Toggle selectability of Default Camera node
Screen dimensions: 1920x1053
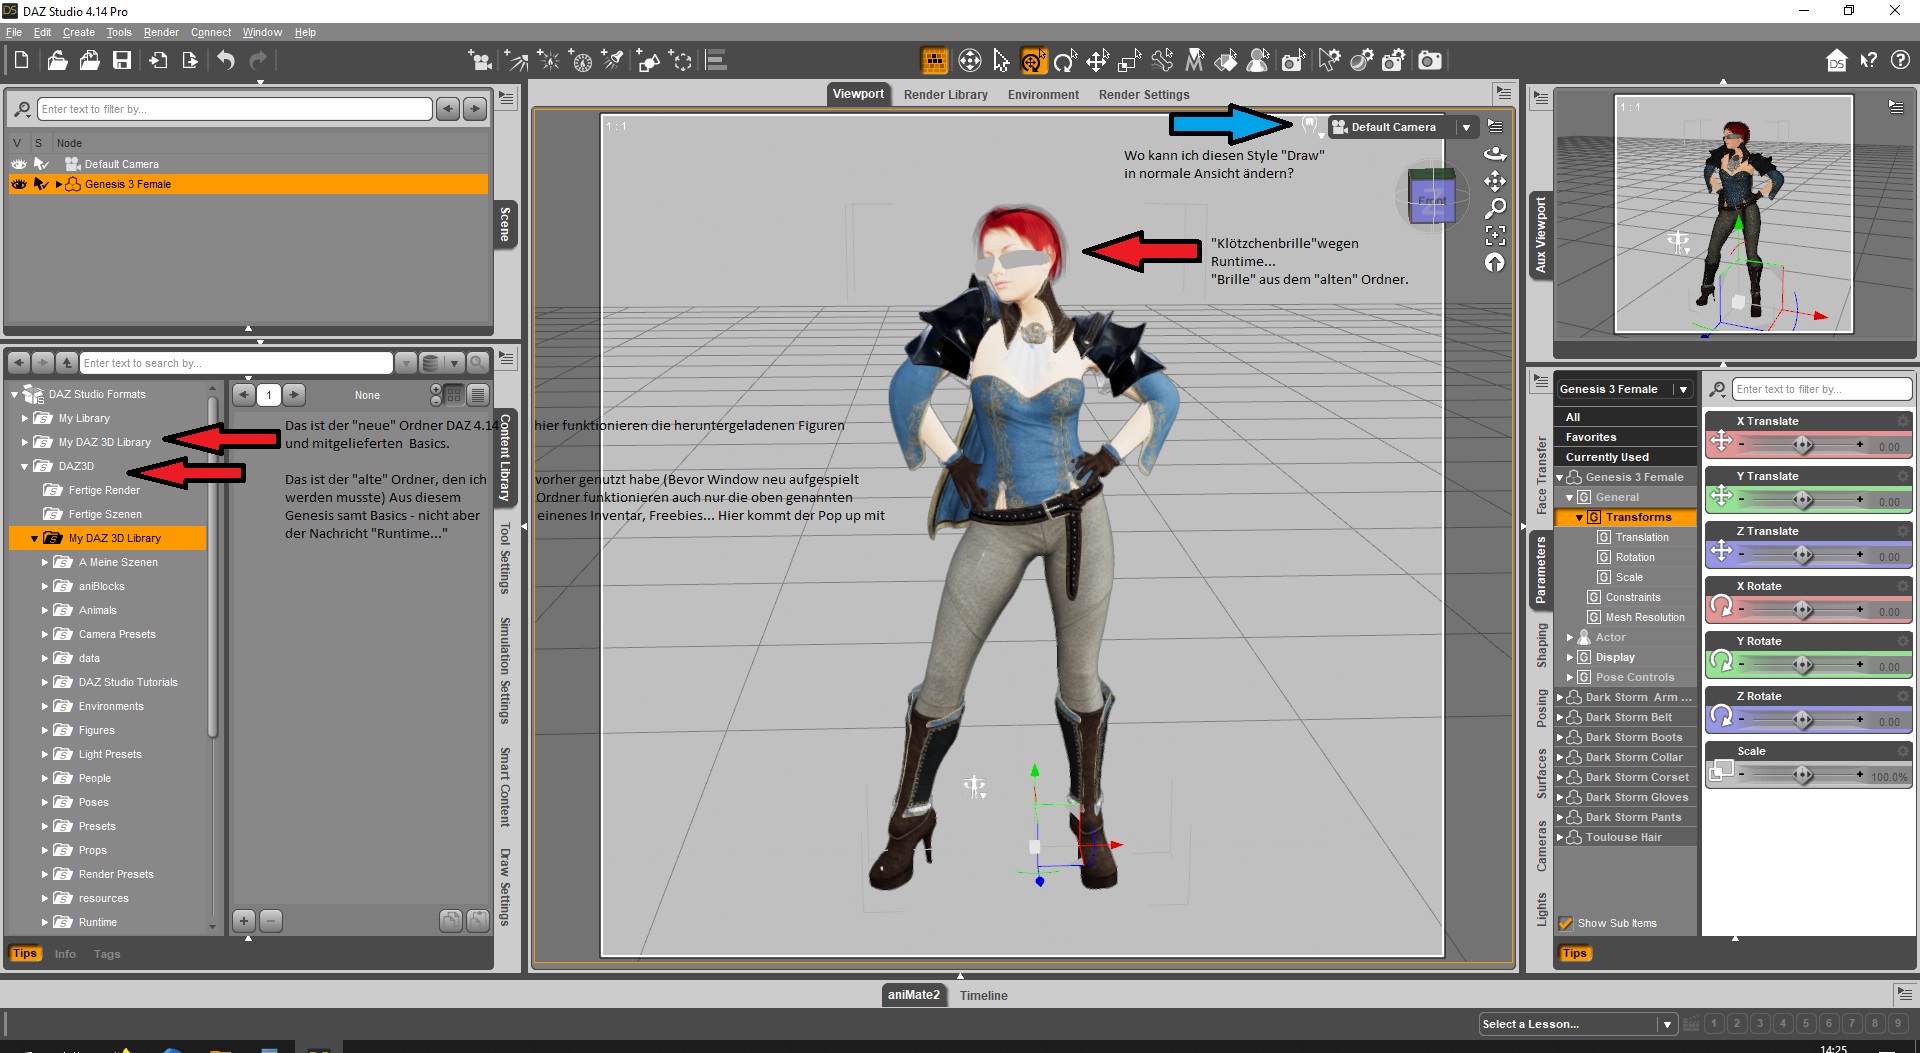[x=41, y=164]
